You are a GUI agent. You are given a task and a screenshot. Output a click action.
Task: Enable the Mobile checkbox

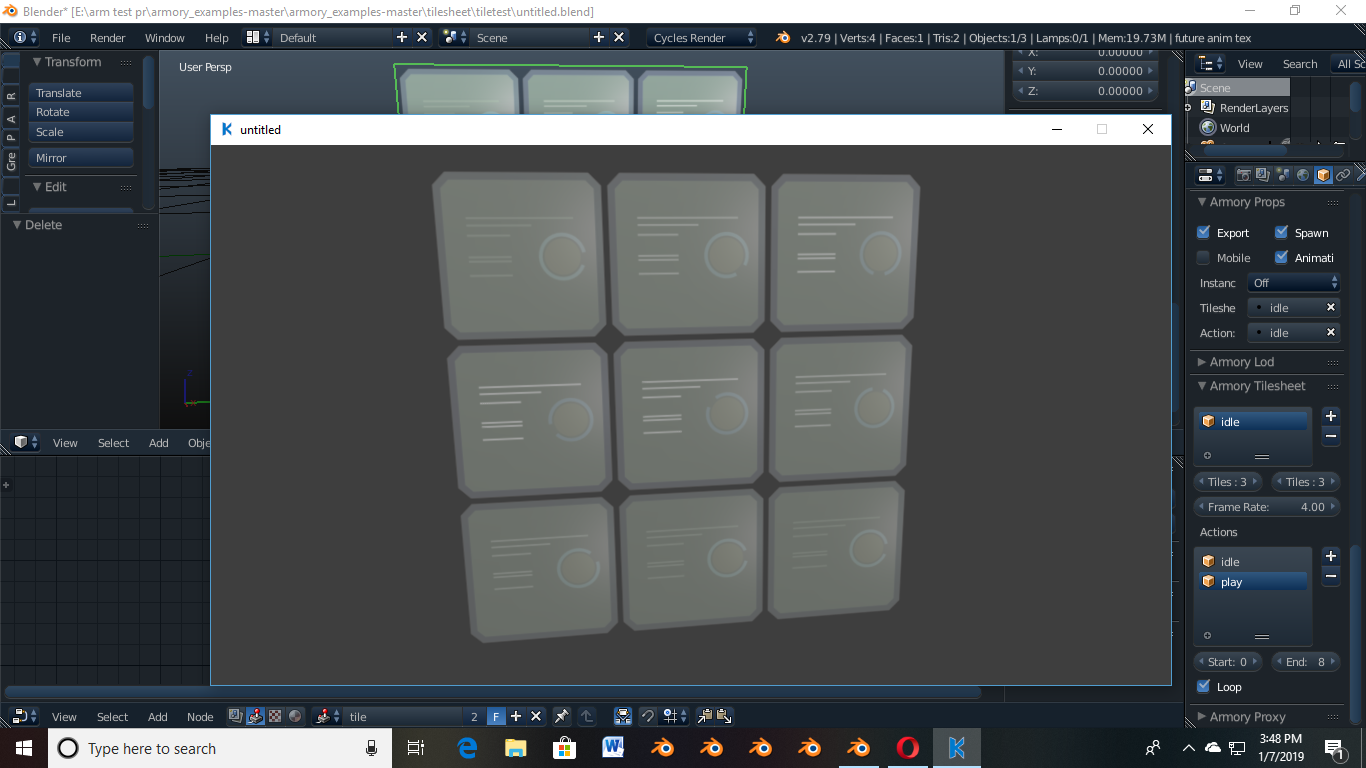pyautogui.click(x=1204, y=257)
